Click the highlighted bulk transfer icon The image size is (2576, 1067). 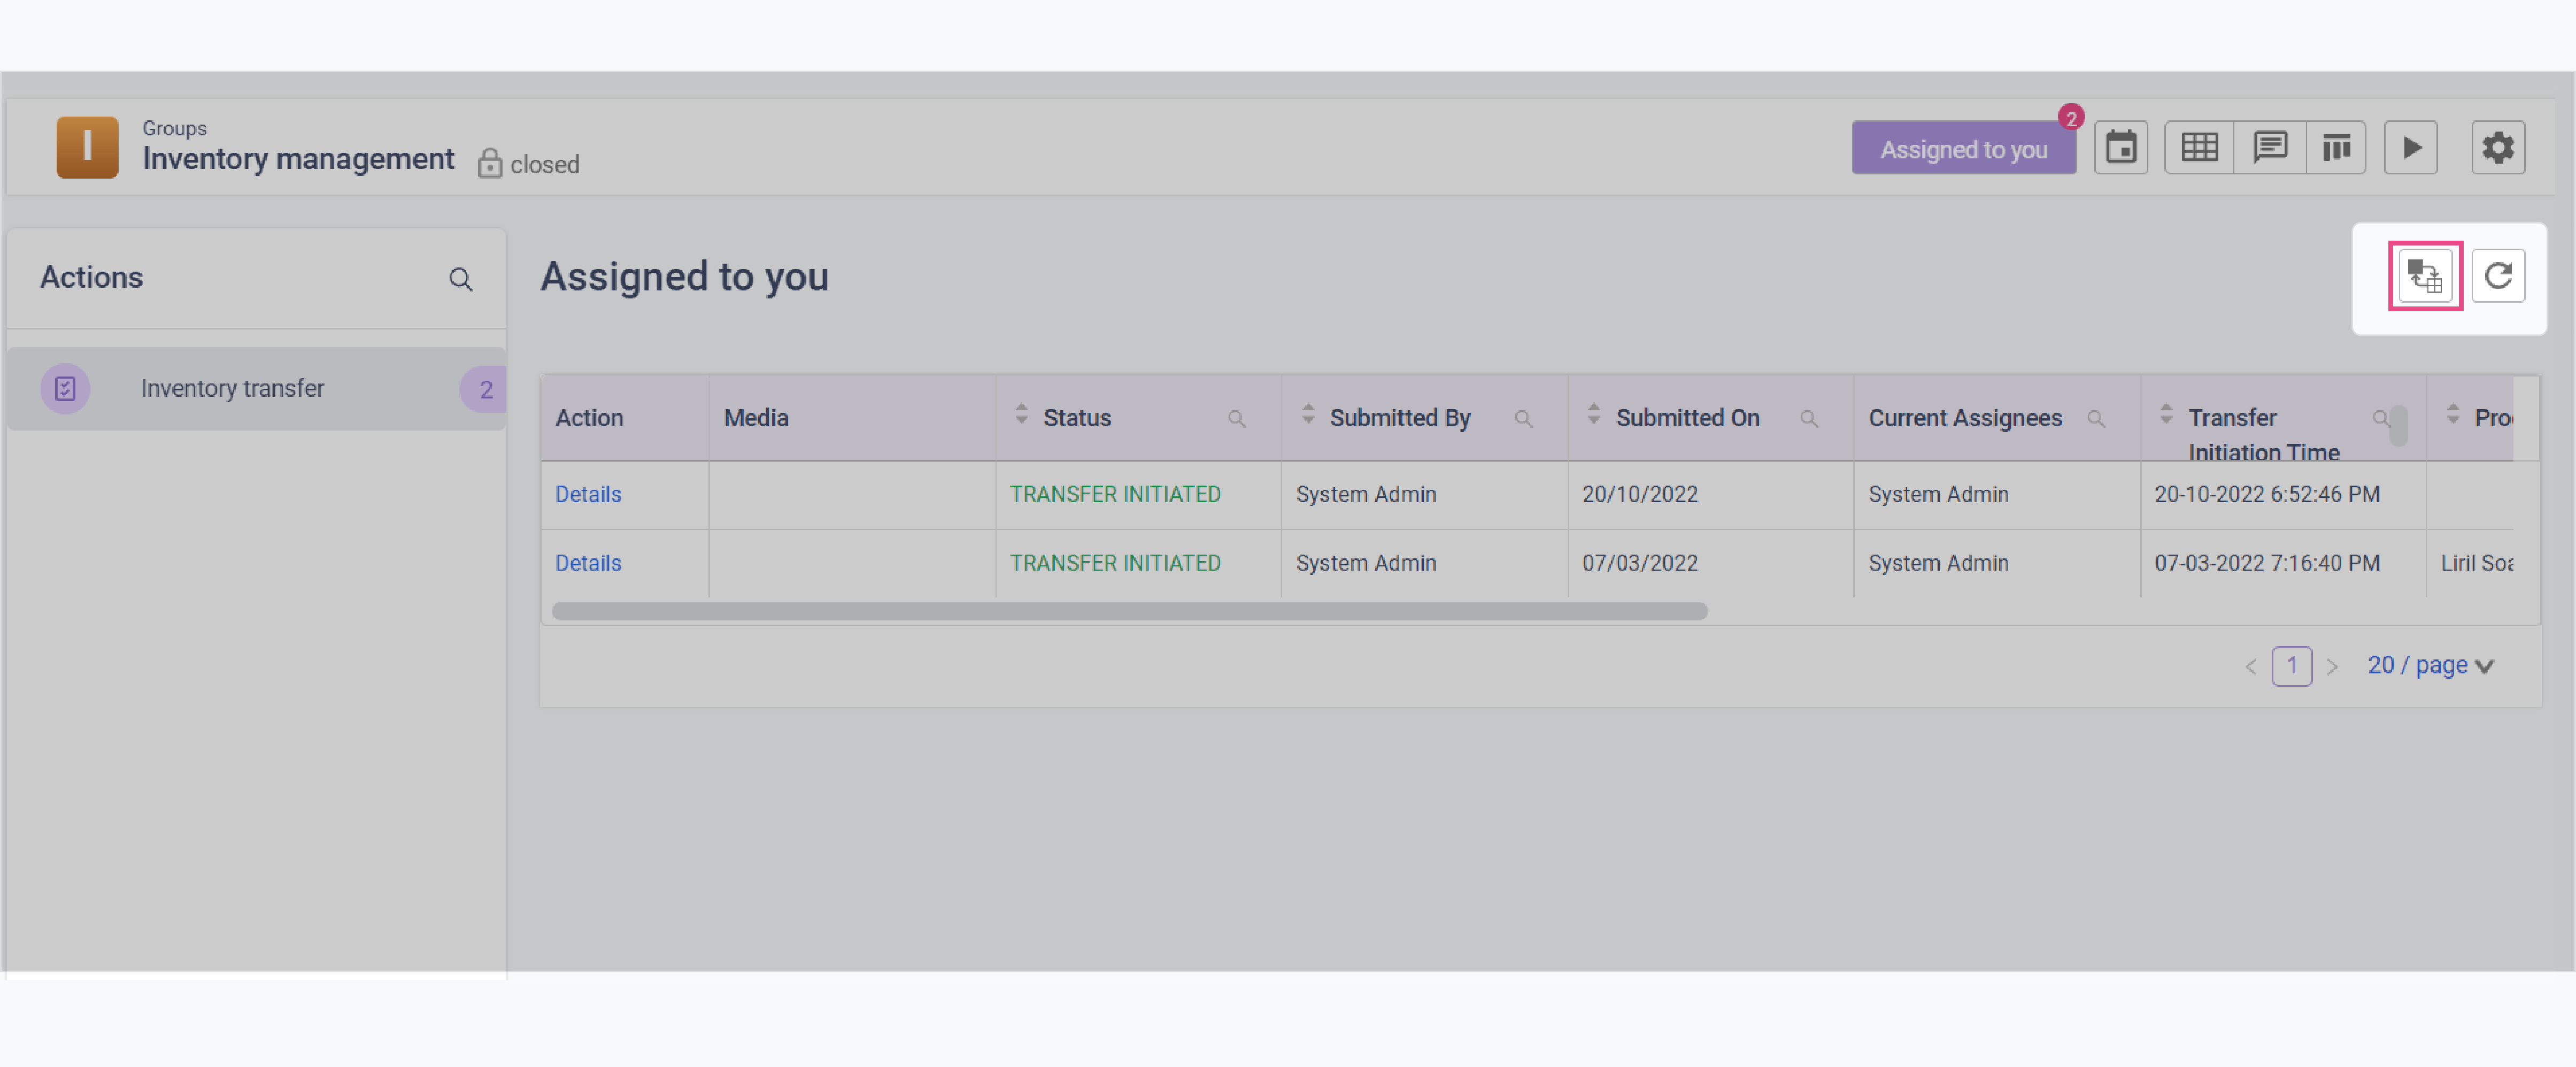pos(2424,276)
